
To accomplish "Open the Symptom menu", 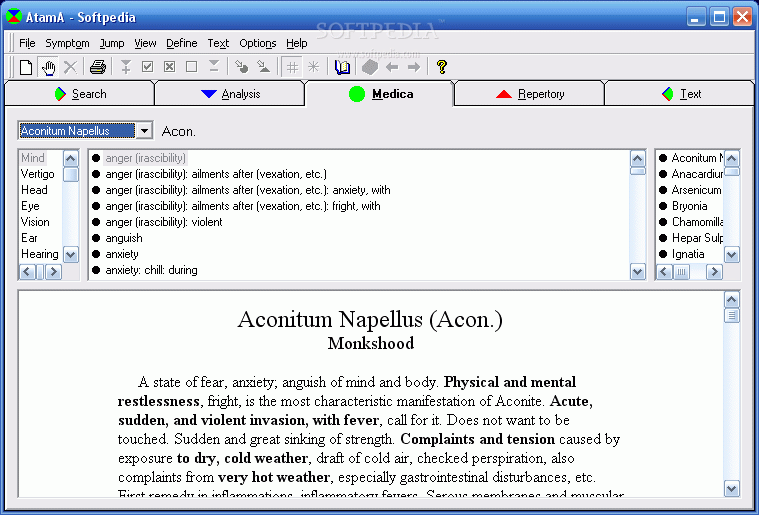I will tap(67, 43).
